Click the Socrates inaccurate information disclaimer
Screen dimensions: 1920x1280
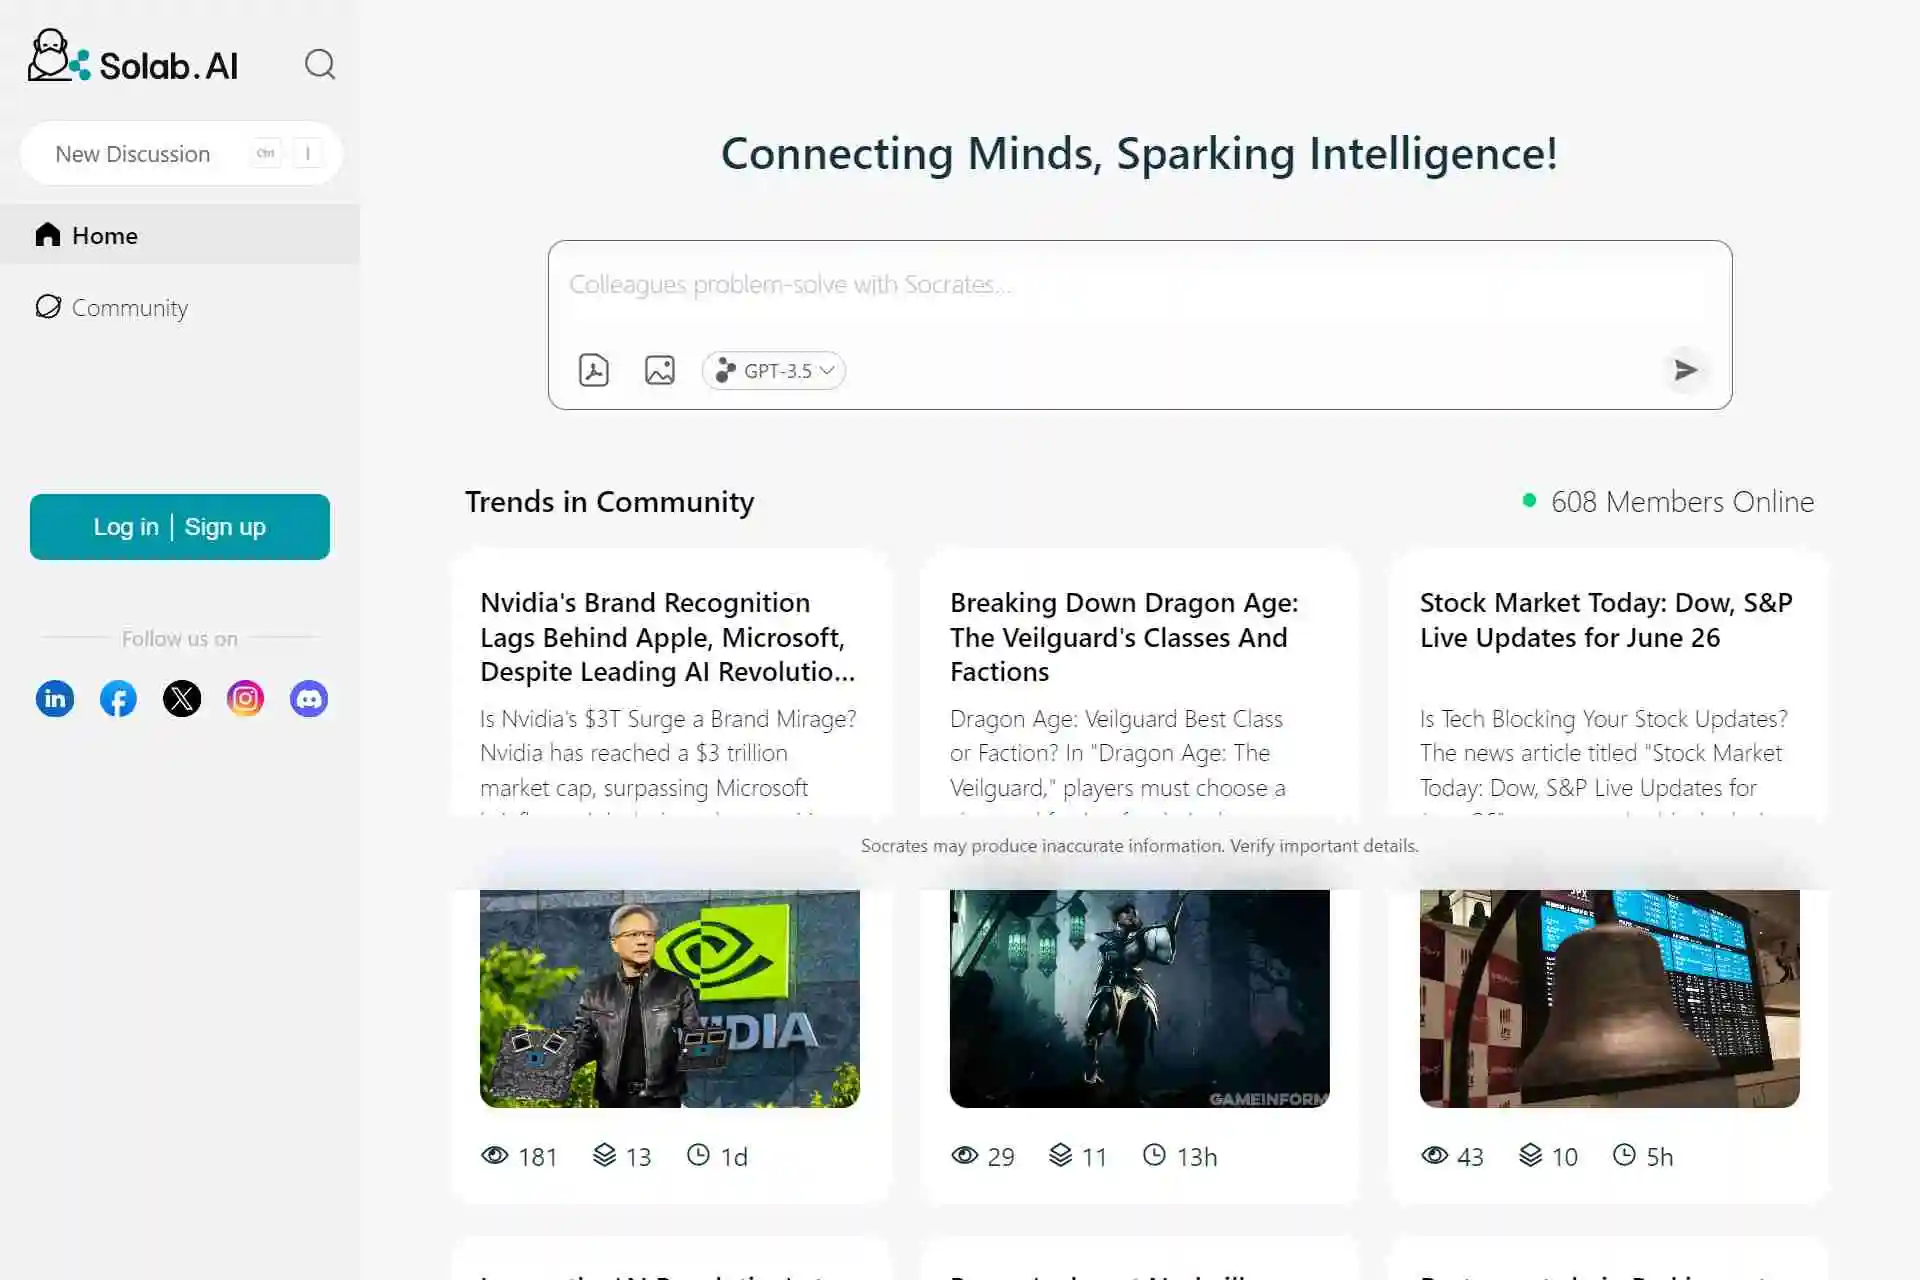click(1140, 846)
